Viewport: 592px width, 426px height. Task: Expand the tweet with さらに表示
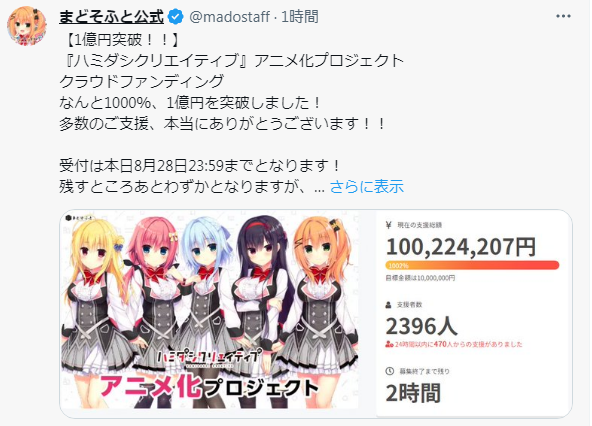pyautogui.click(x=367, y=187)
